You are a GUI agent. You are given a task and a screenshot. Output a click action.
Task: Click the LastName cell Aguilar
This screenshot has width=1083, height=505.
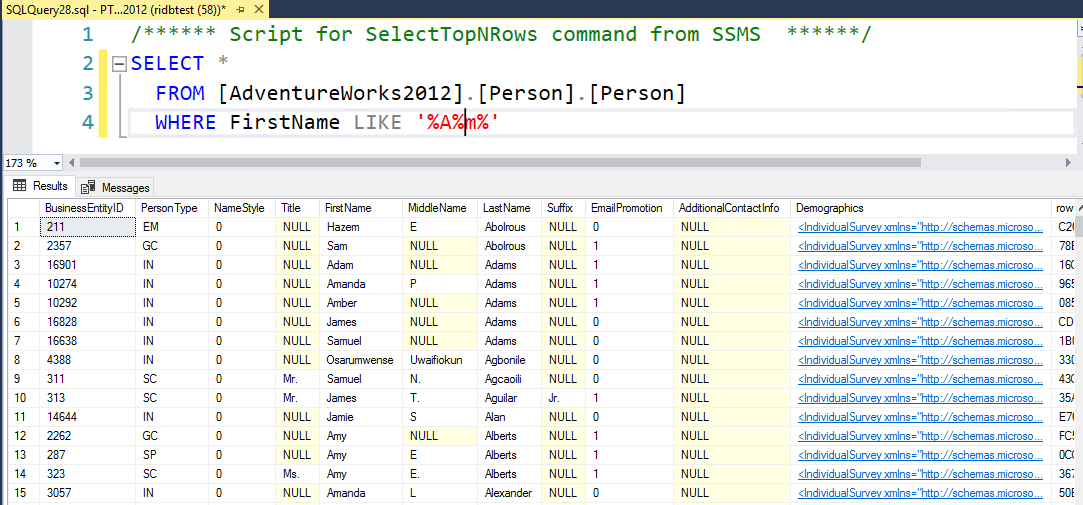click(510, 398)
